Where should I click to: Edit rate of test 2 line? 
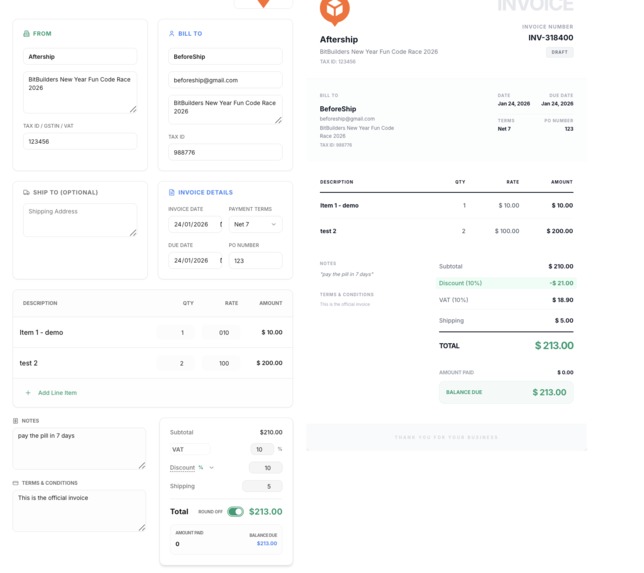pyautogui.click(x=221, y=363)
